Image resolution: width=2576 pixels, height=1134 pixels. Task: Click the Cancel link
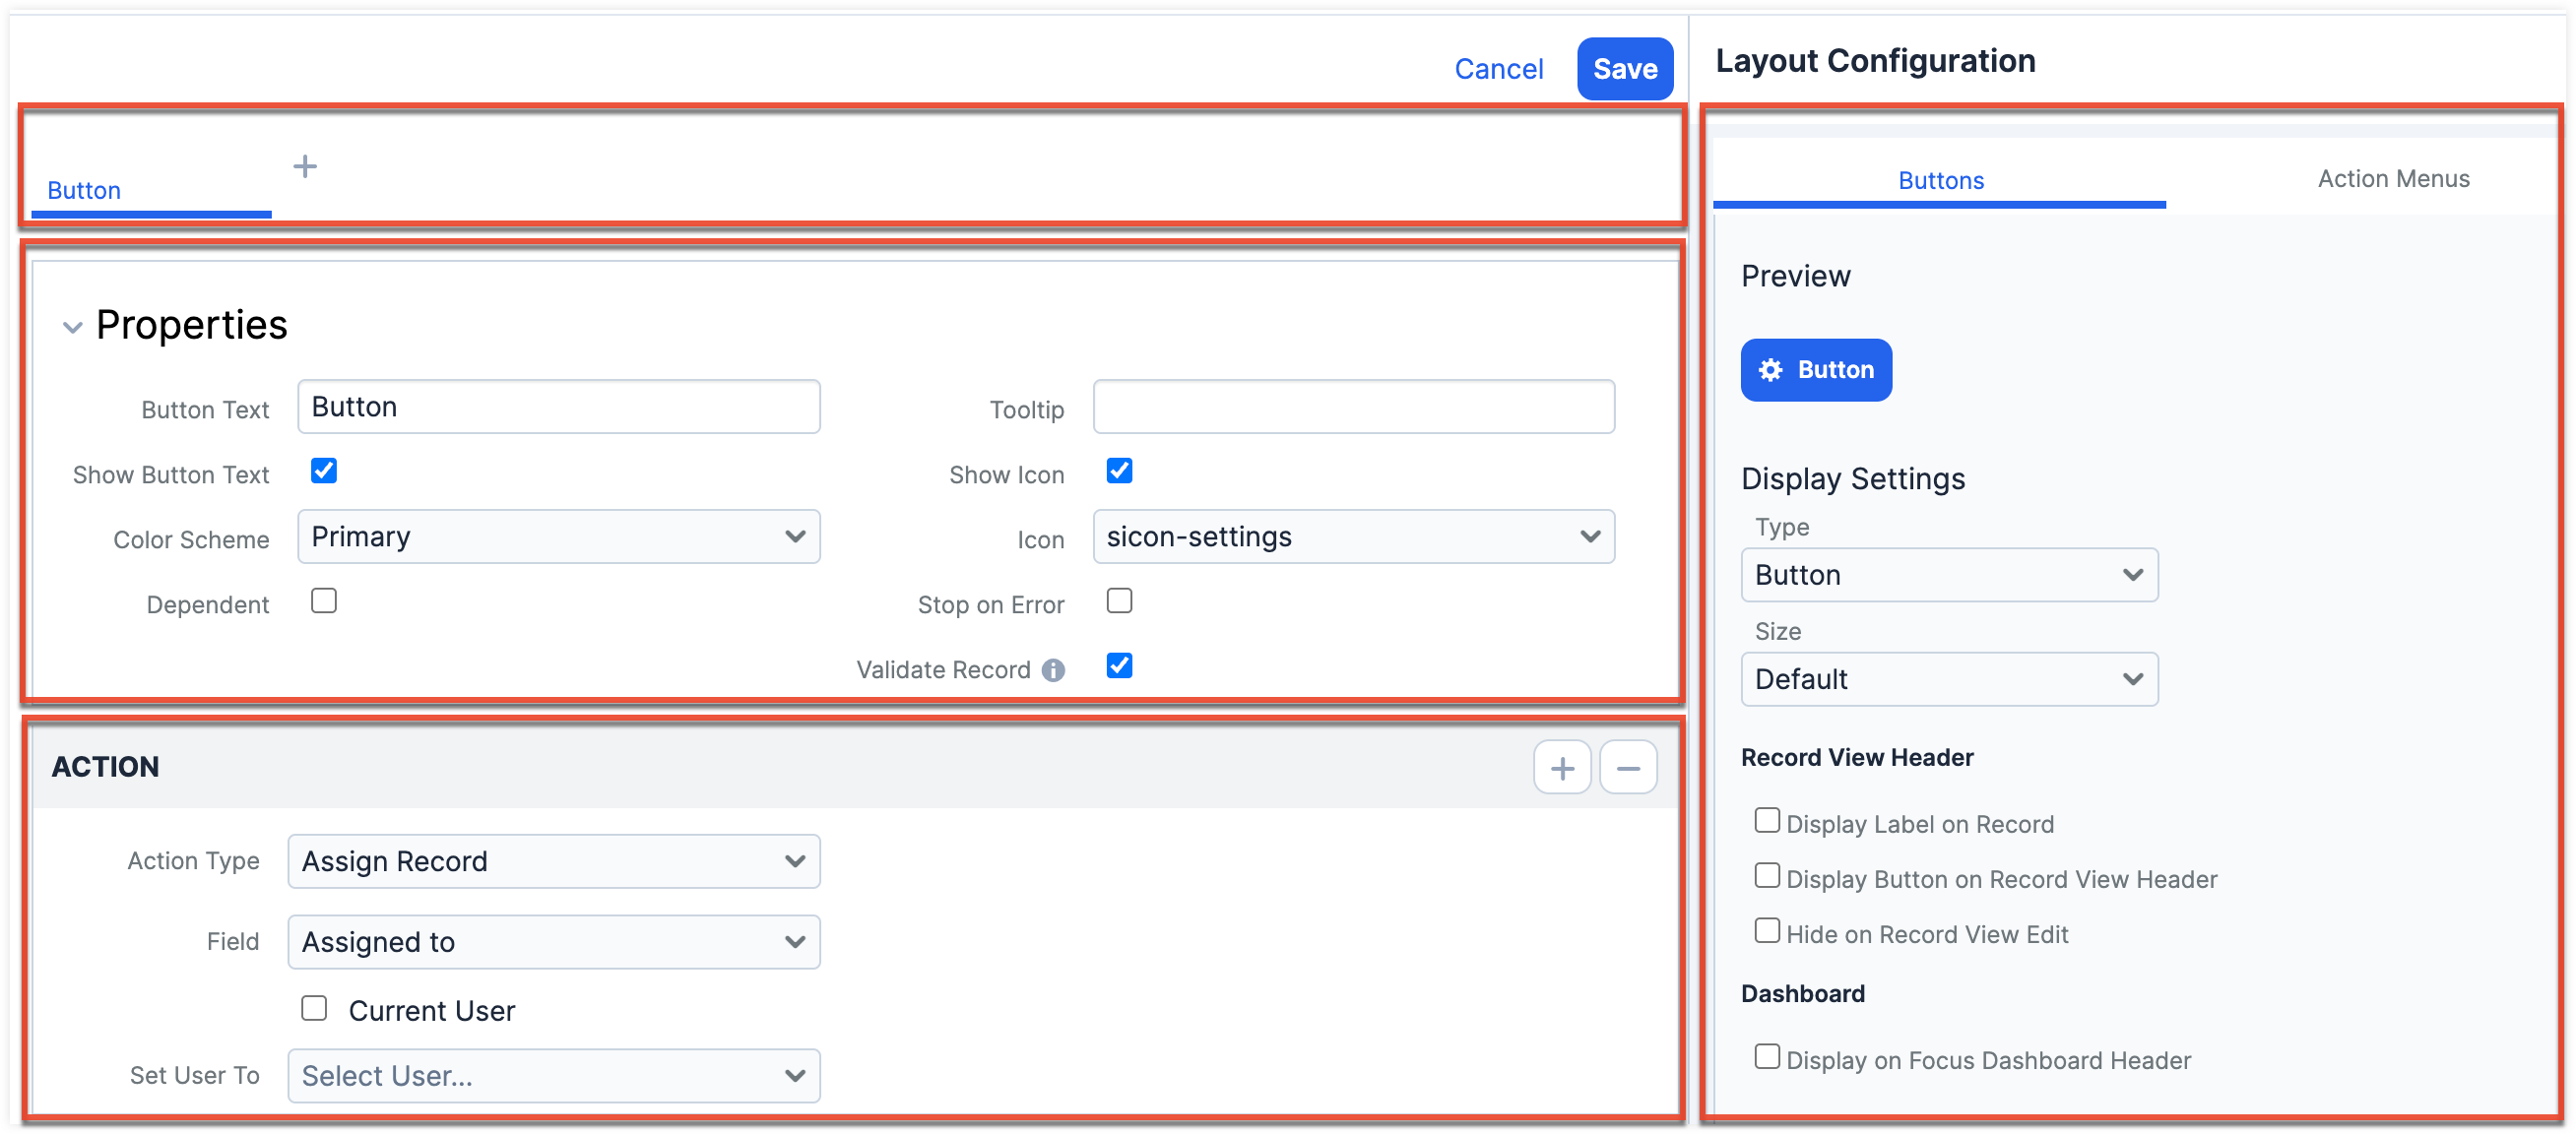[x=1498, y=69]
